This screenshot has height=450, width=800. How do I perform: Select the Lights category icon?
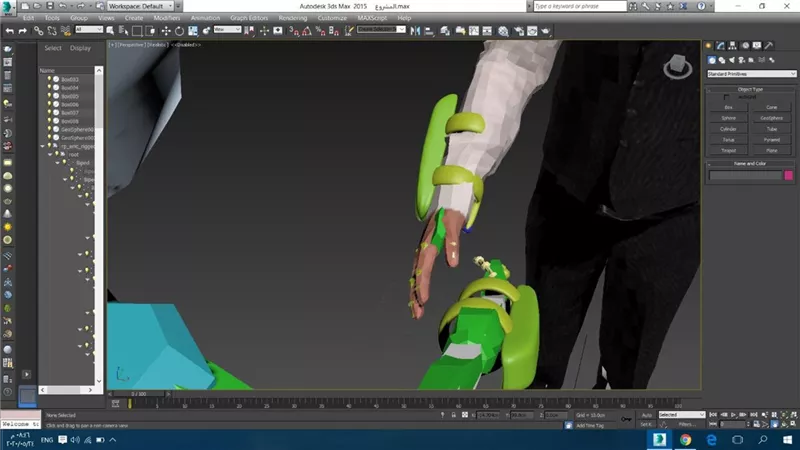point(732,60)
